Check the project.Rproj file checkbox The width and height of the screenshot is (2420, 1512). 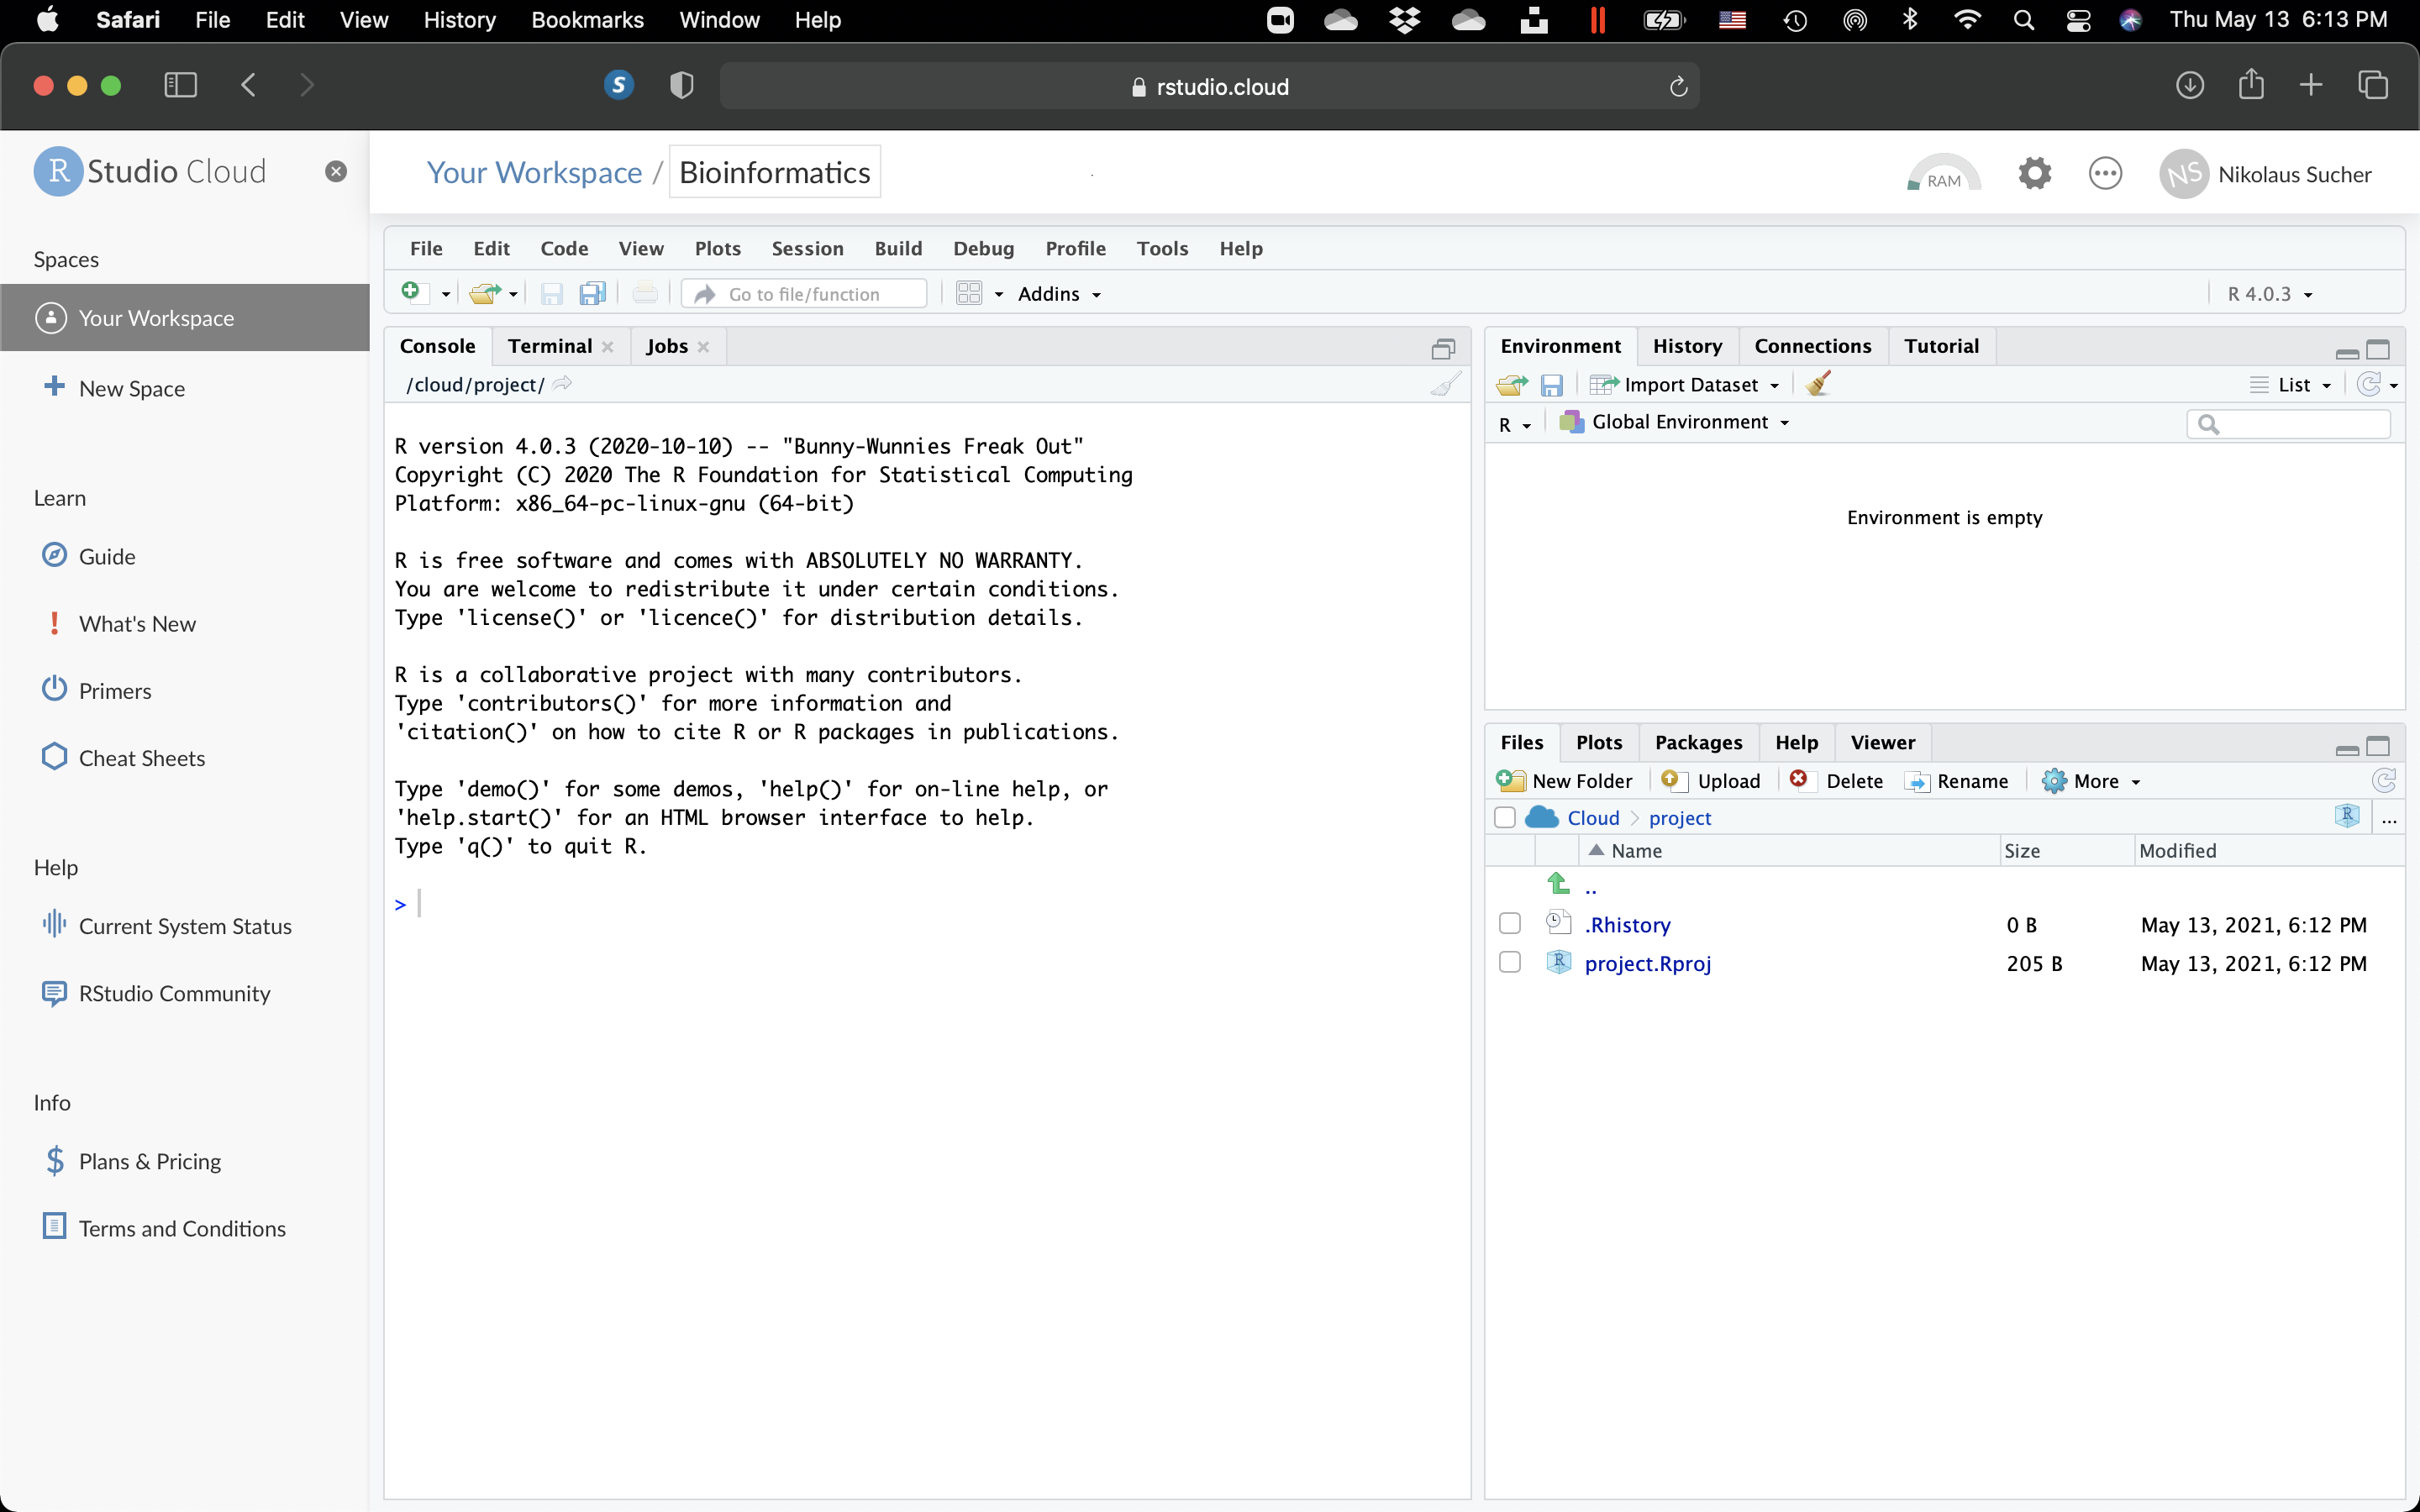pyautogui.click(x=1510, y=962)
